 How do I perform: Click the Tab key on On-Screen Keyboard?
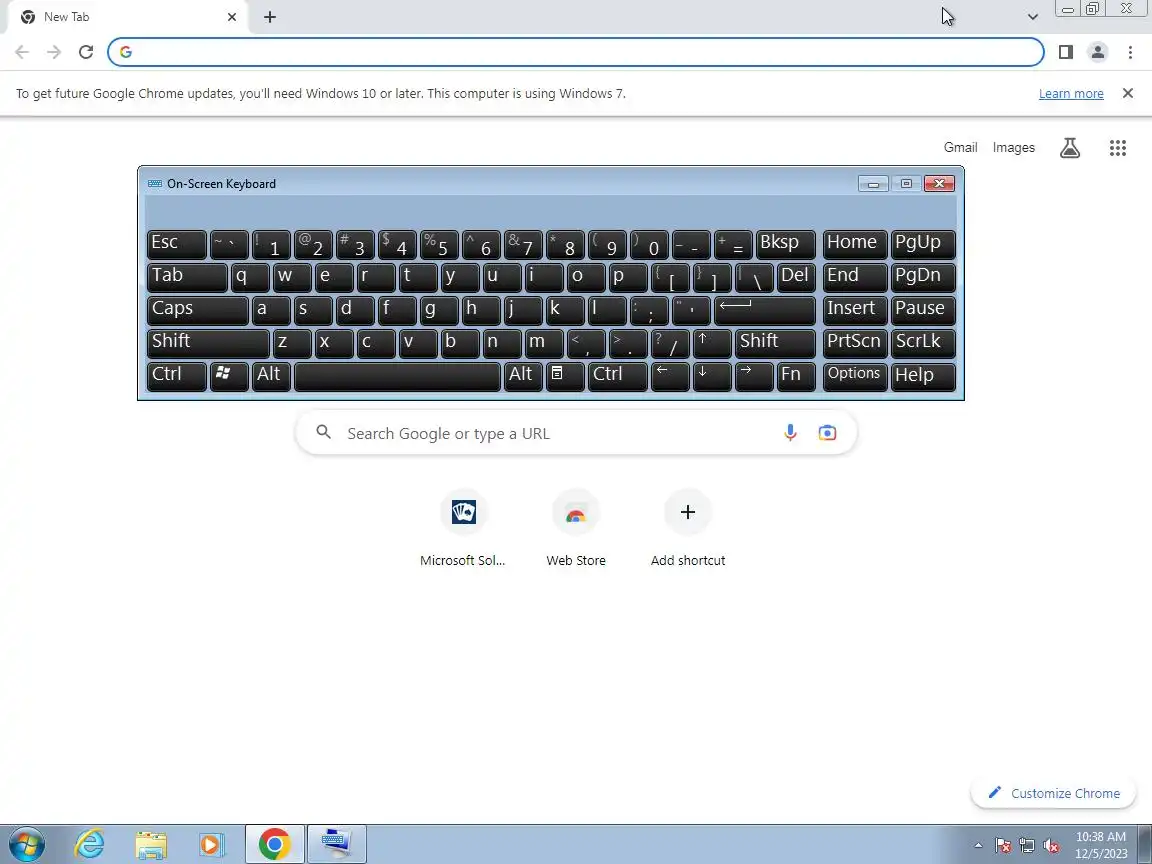[x=187, y=277]
